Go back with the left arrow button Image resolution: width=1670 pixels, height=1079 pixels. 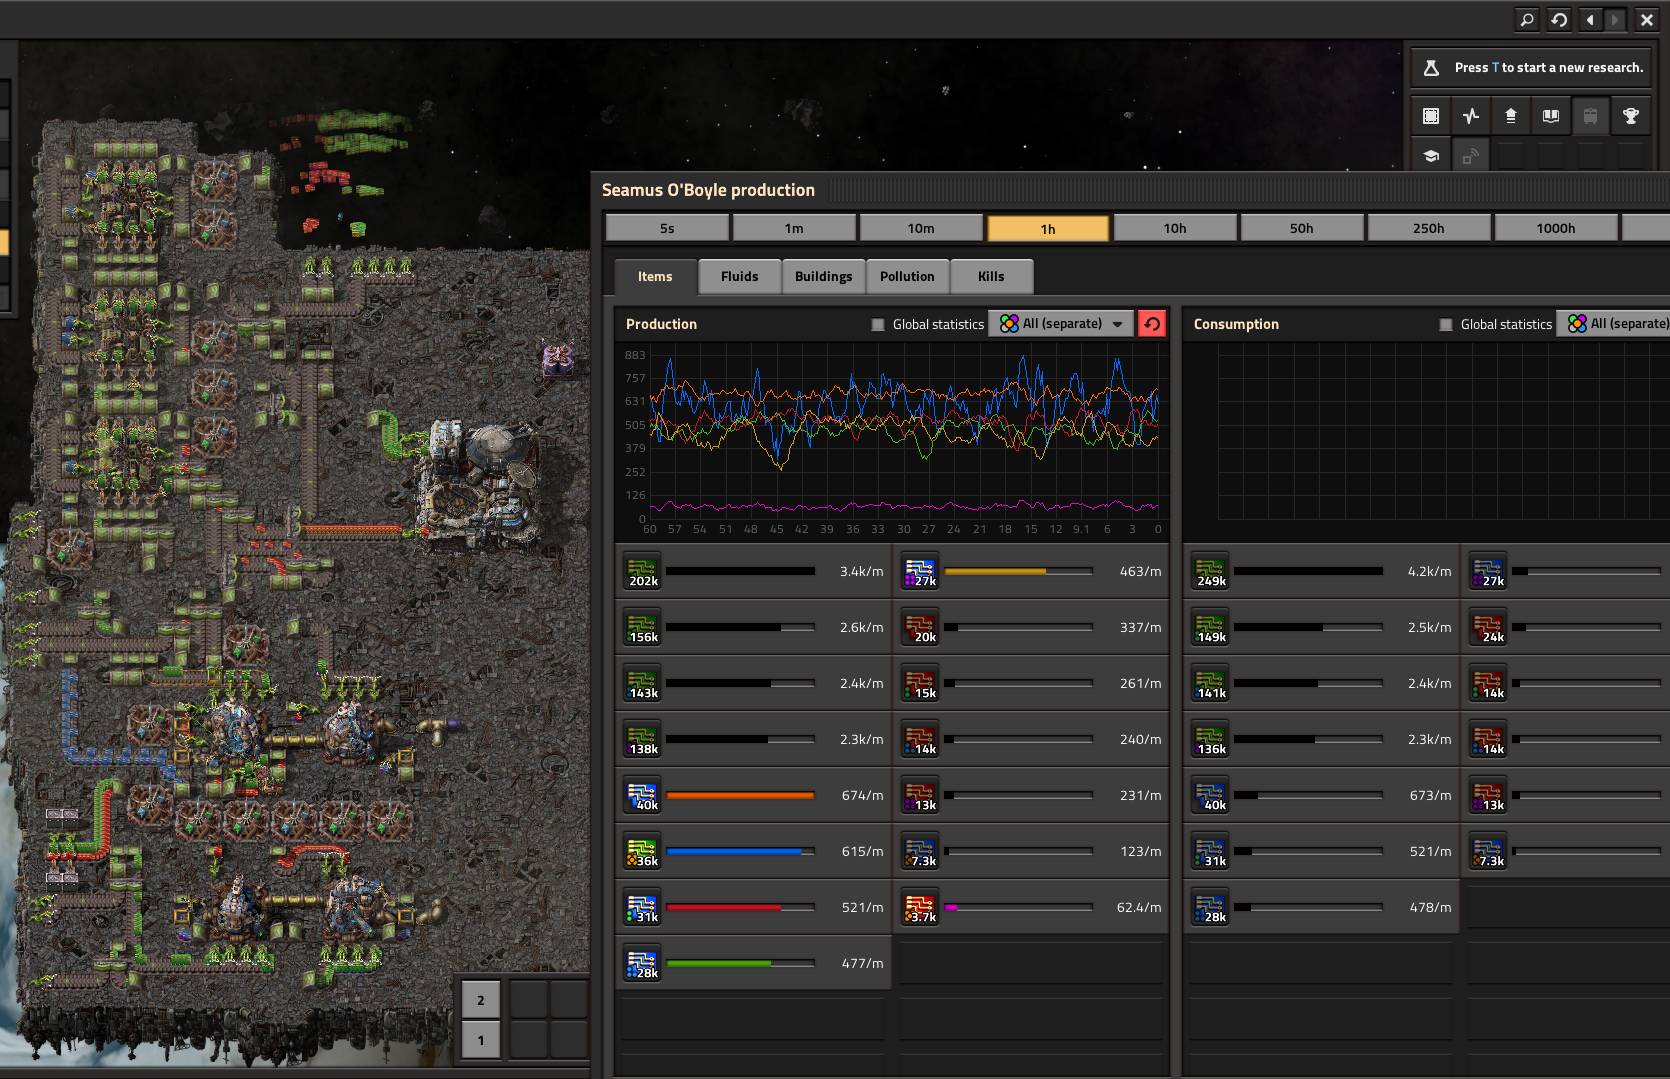(1590, 19)
